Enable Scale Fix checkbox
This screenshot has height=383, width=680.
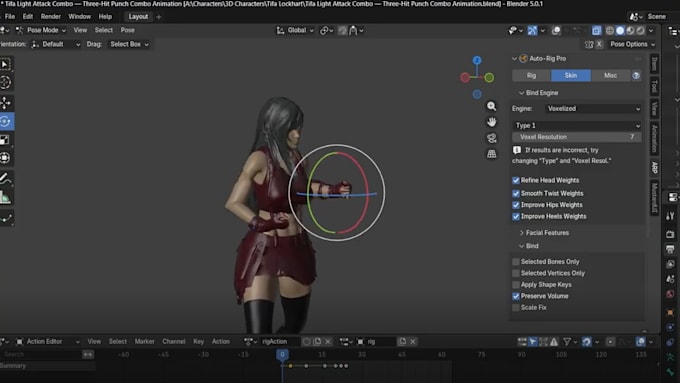click(x=516, y=308)
